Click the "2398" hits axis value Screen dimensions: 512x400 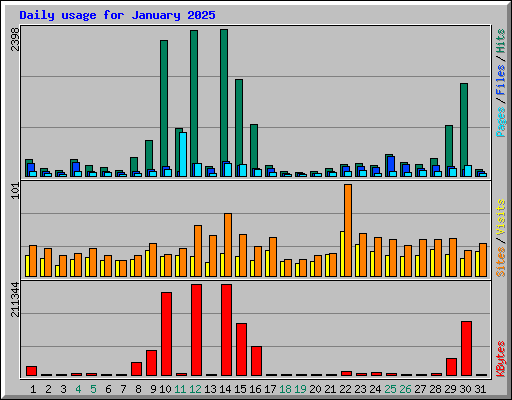click(x=15, y=39)
